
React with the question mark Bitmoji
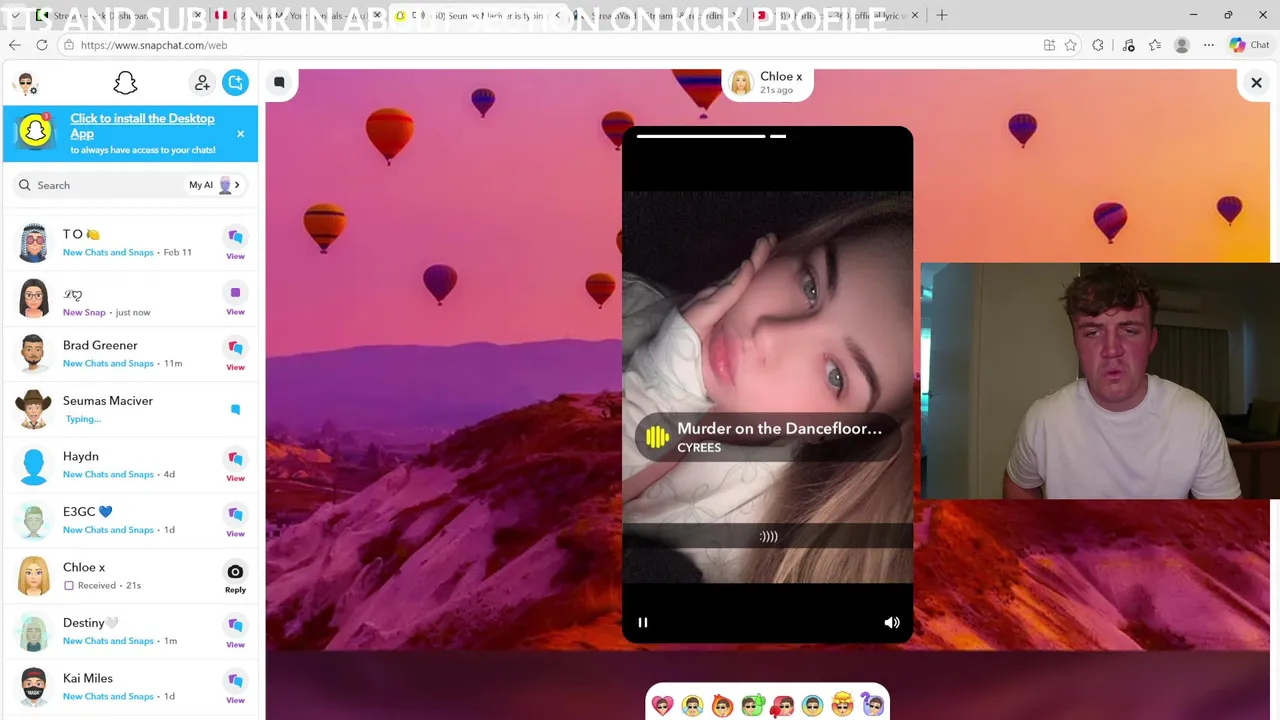pos(872,706)
